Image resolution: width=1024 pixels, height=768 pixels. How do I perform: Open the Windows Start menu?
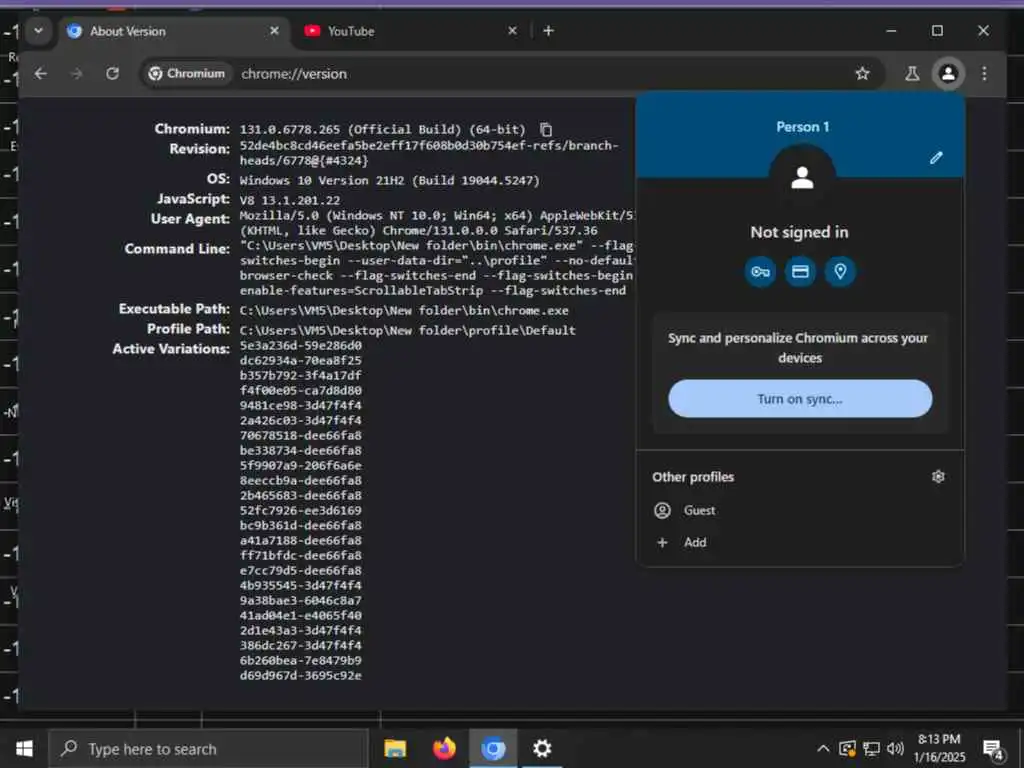pos(24,748)
